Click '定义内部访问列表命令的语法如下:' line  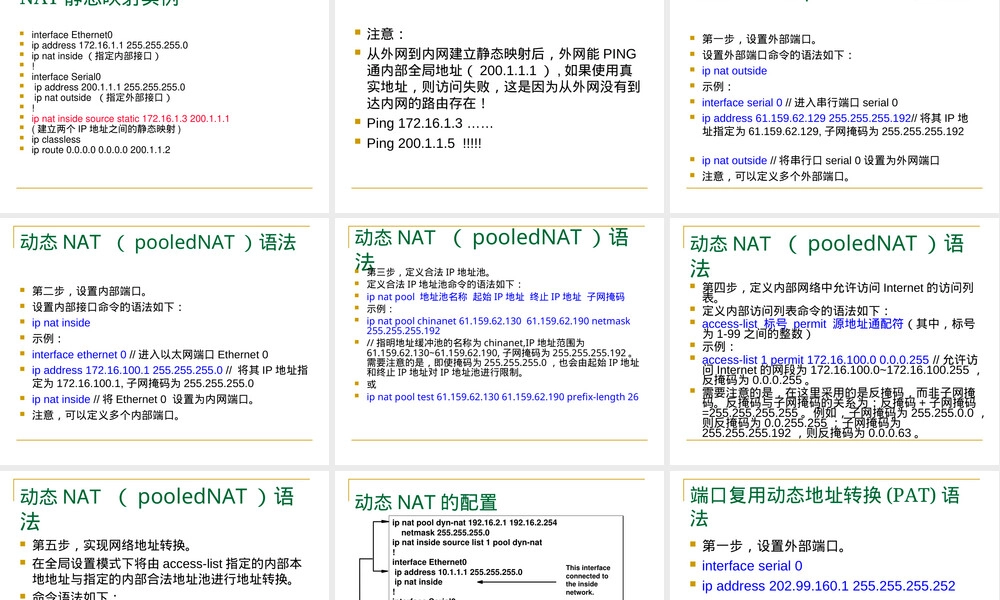pyautogui.click(x=795, y=311)
